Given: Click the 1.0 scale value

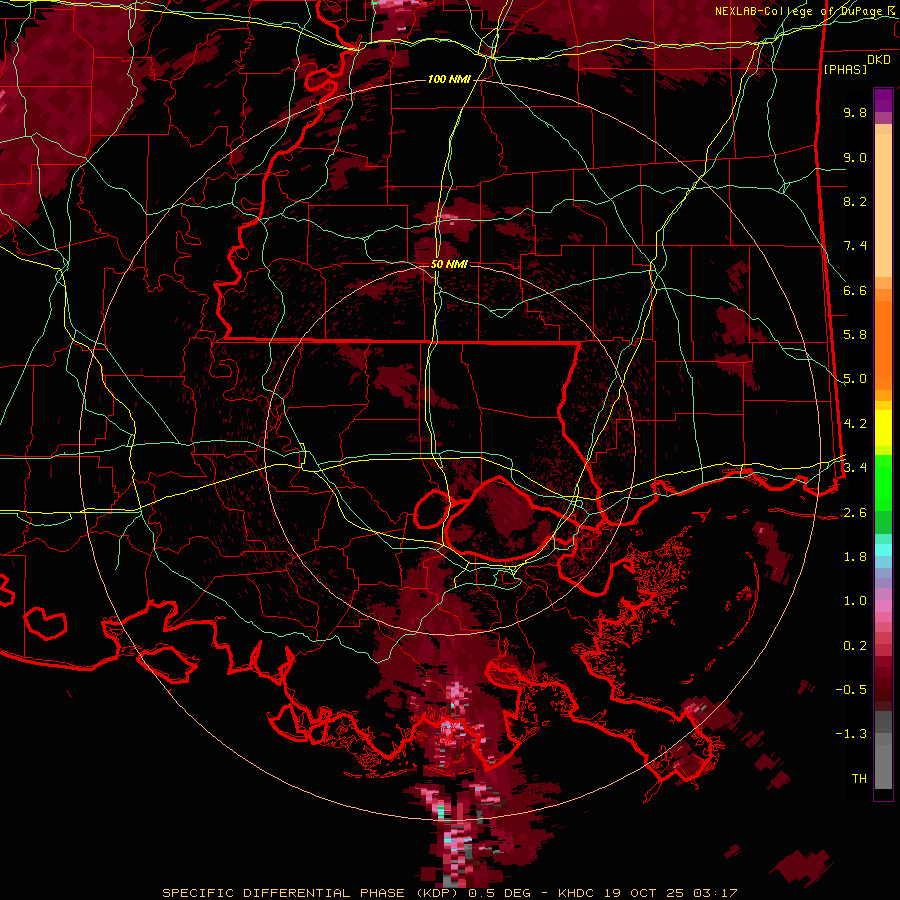Looking at the screenshot, I should pyautogui.click(x=855, y=601).
